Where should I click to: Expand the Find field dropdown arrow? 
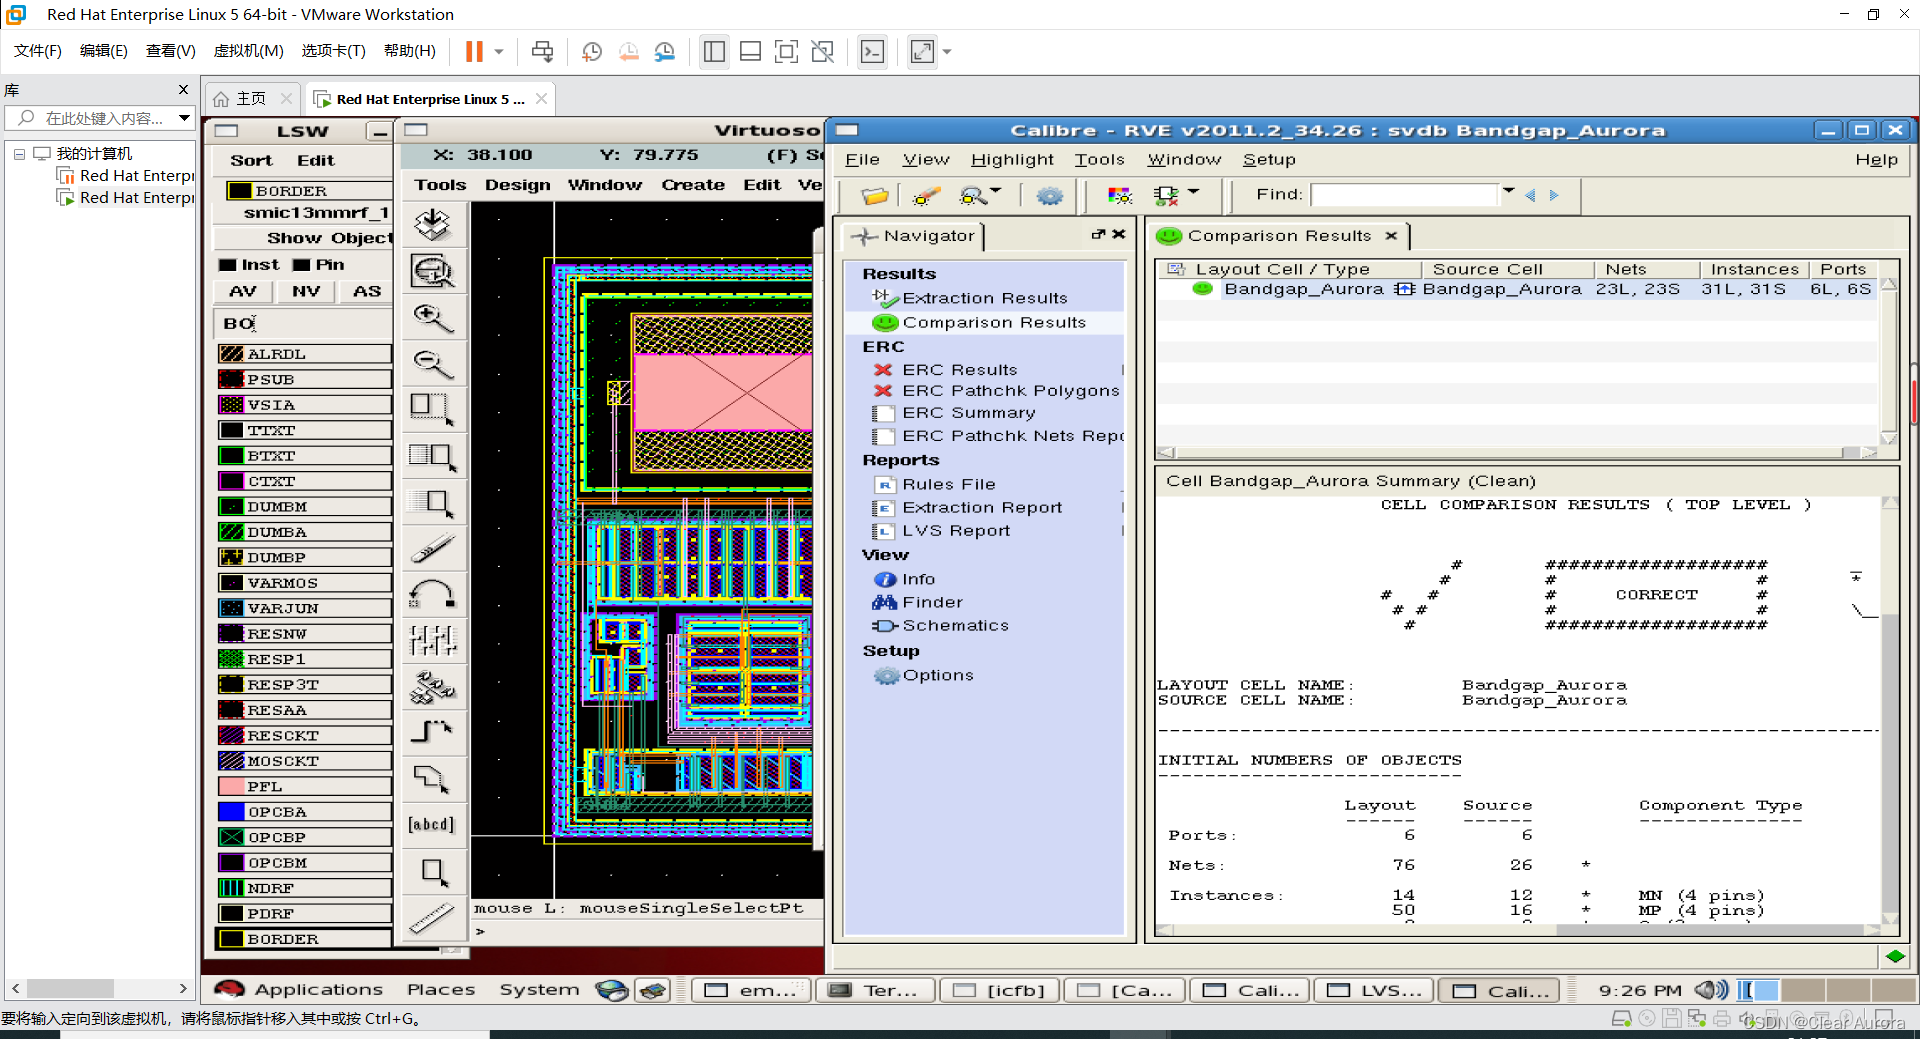click(1509, 191)
